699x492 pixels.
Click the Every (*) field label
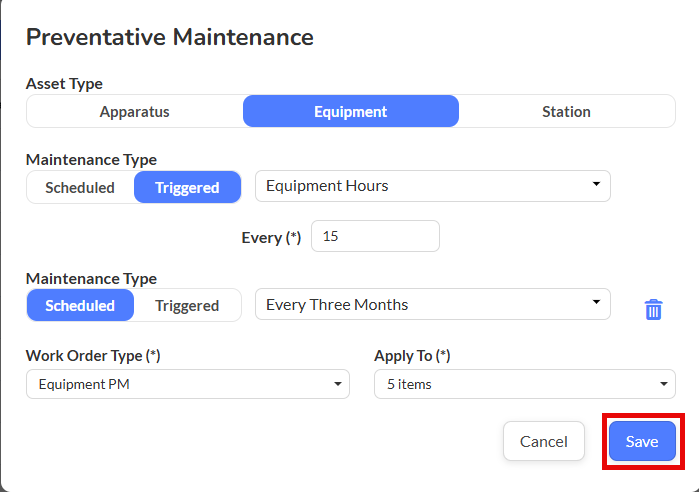click(271, 238)
